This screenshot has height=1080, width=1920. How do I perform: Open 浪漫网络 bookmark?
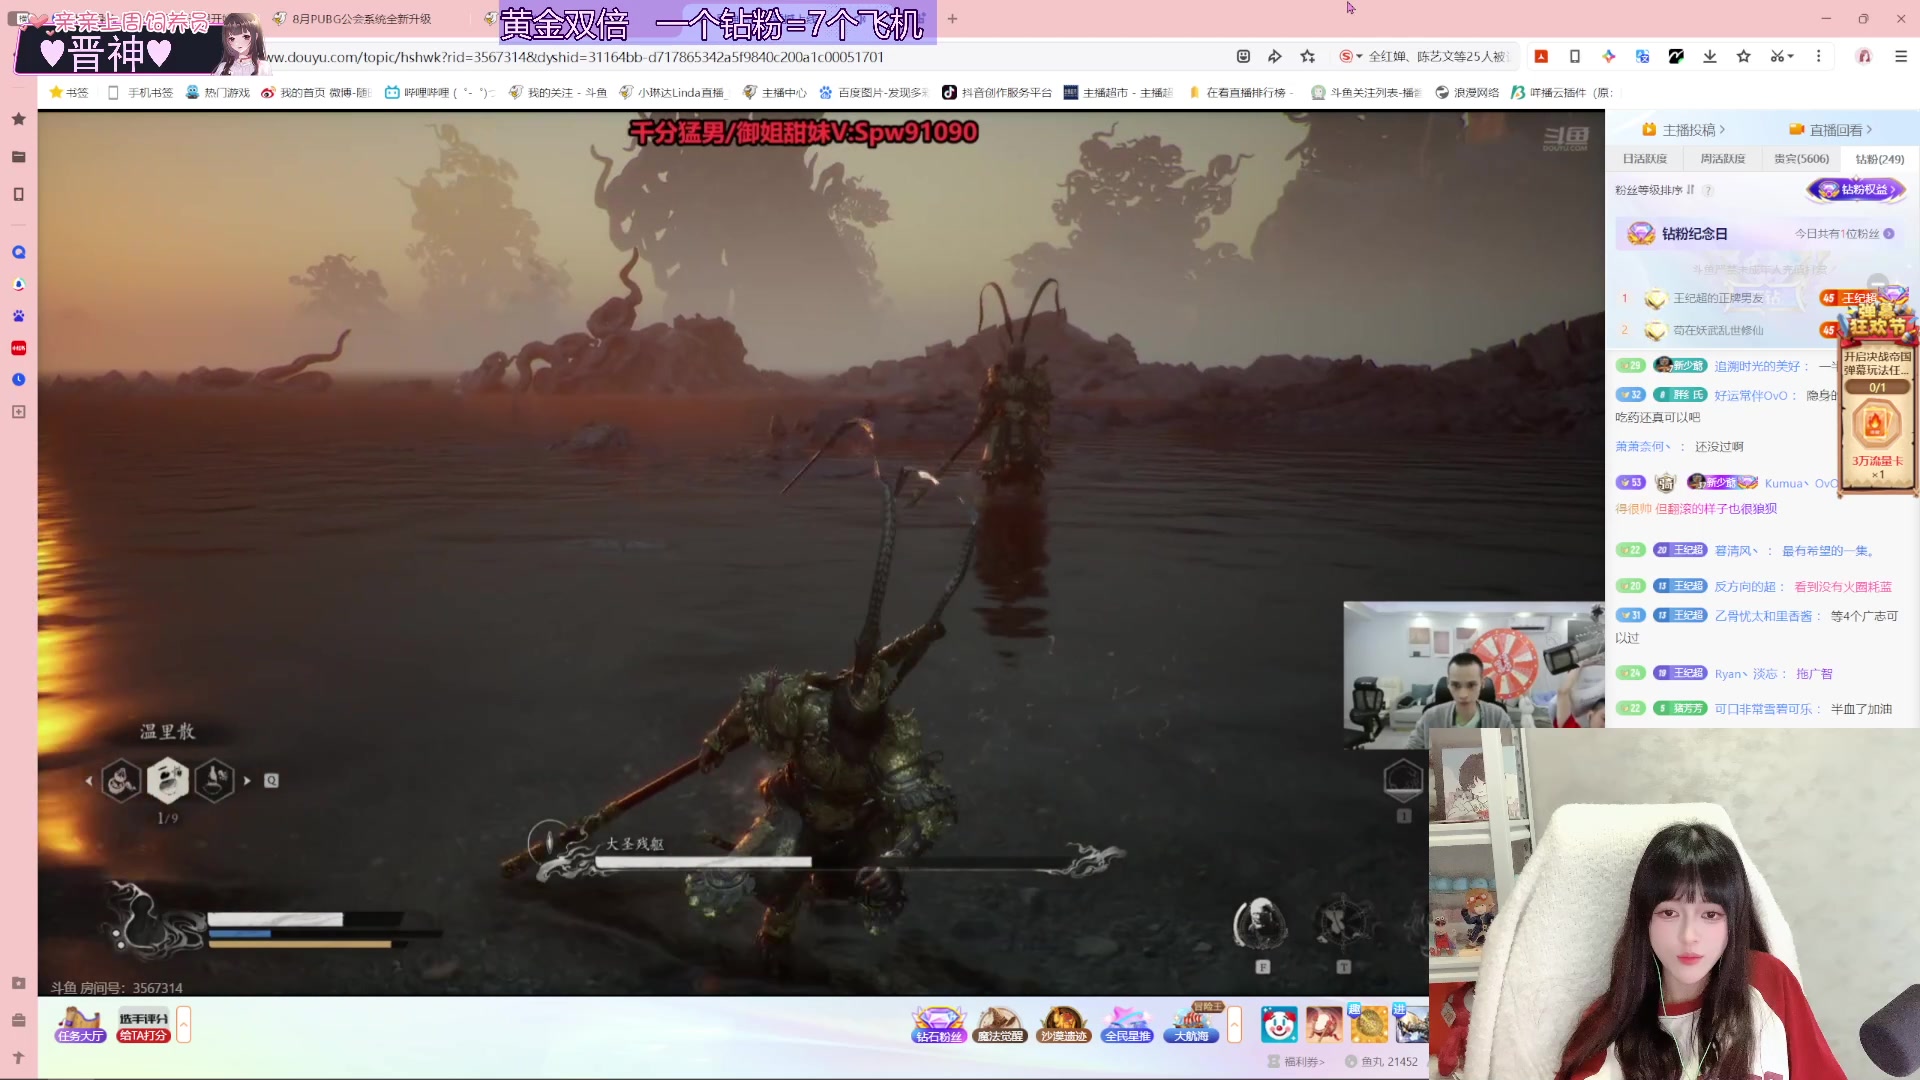[x=1467, y=93]
